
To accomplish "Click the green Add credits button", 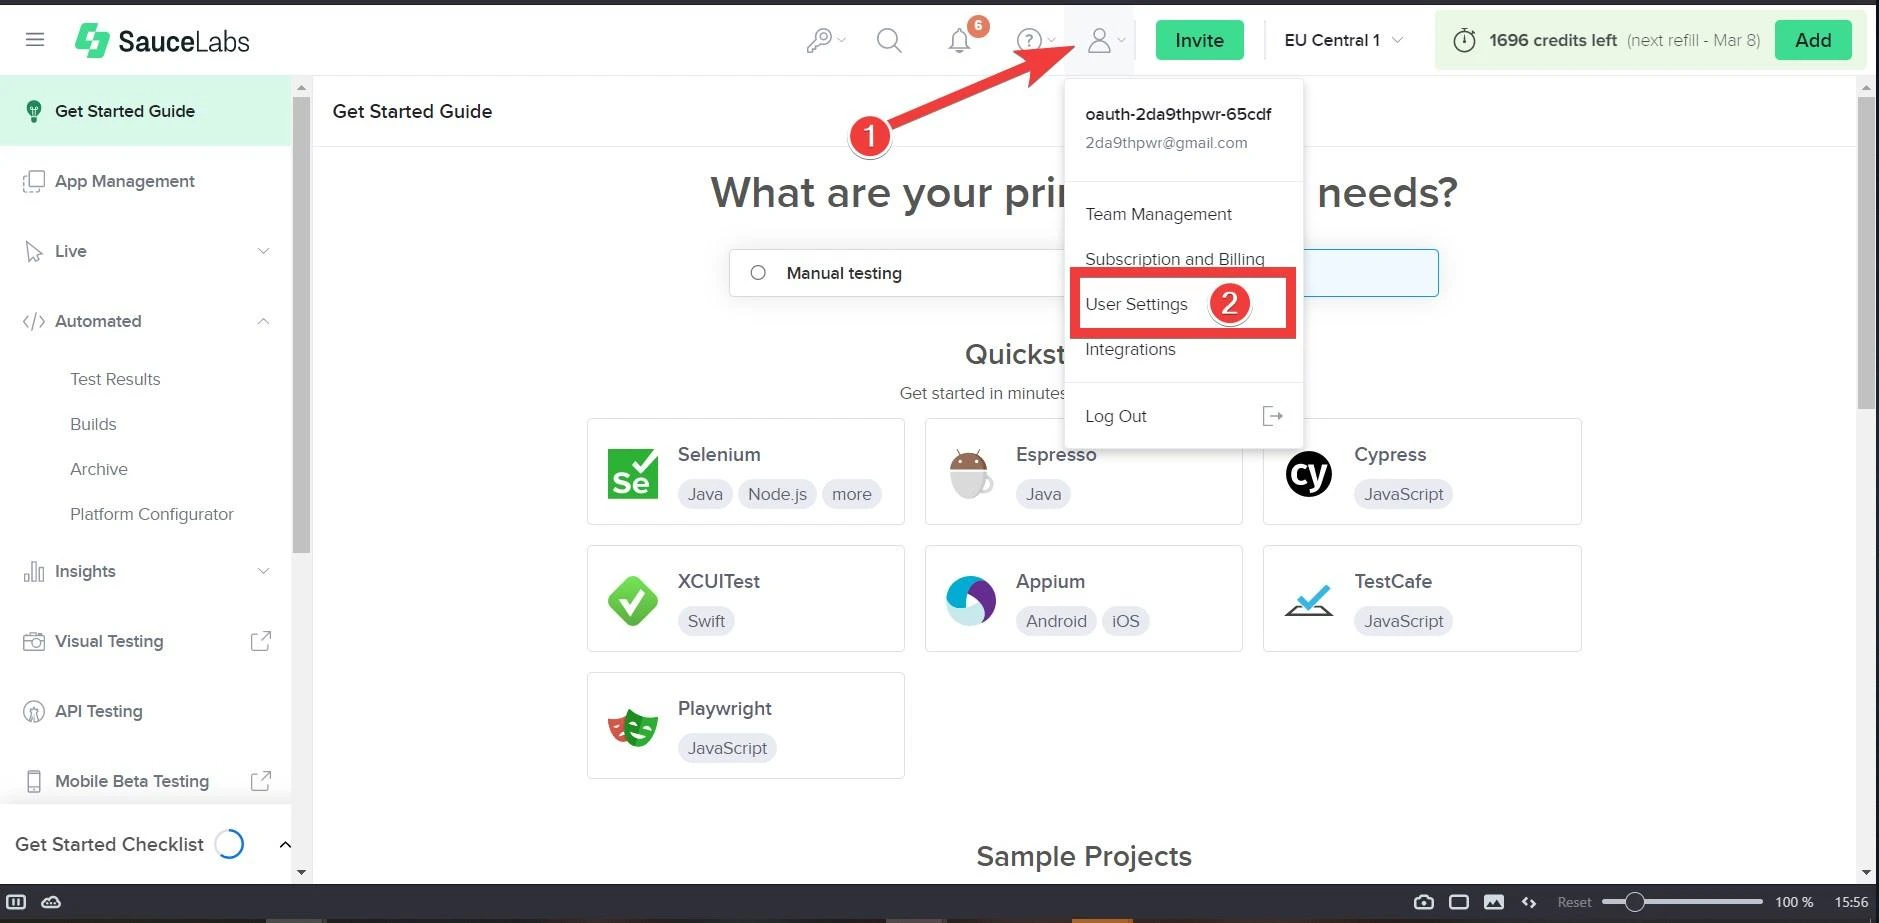I will [1812, 40].
